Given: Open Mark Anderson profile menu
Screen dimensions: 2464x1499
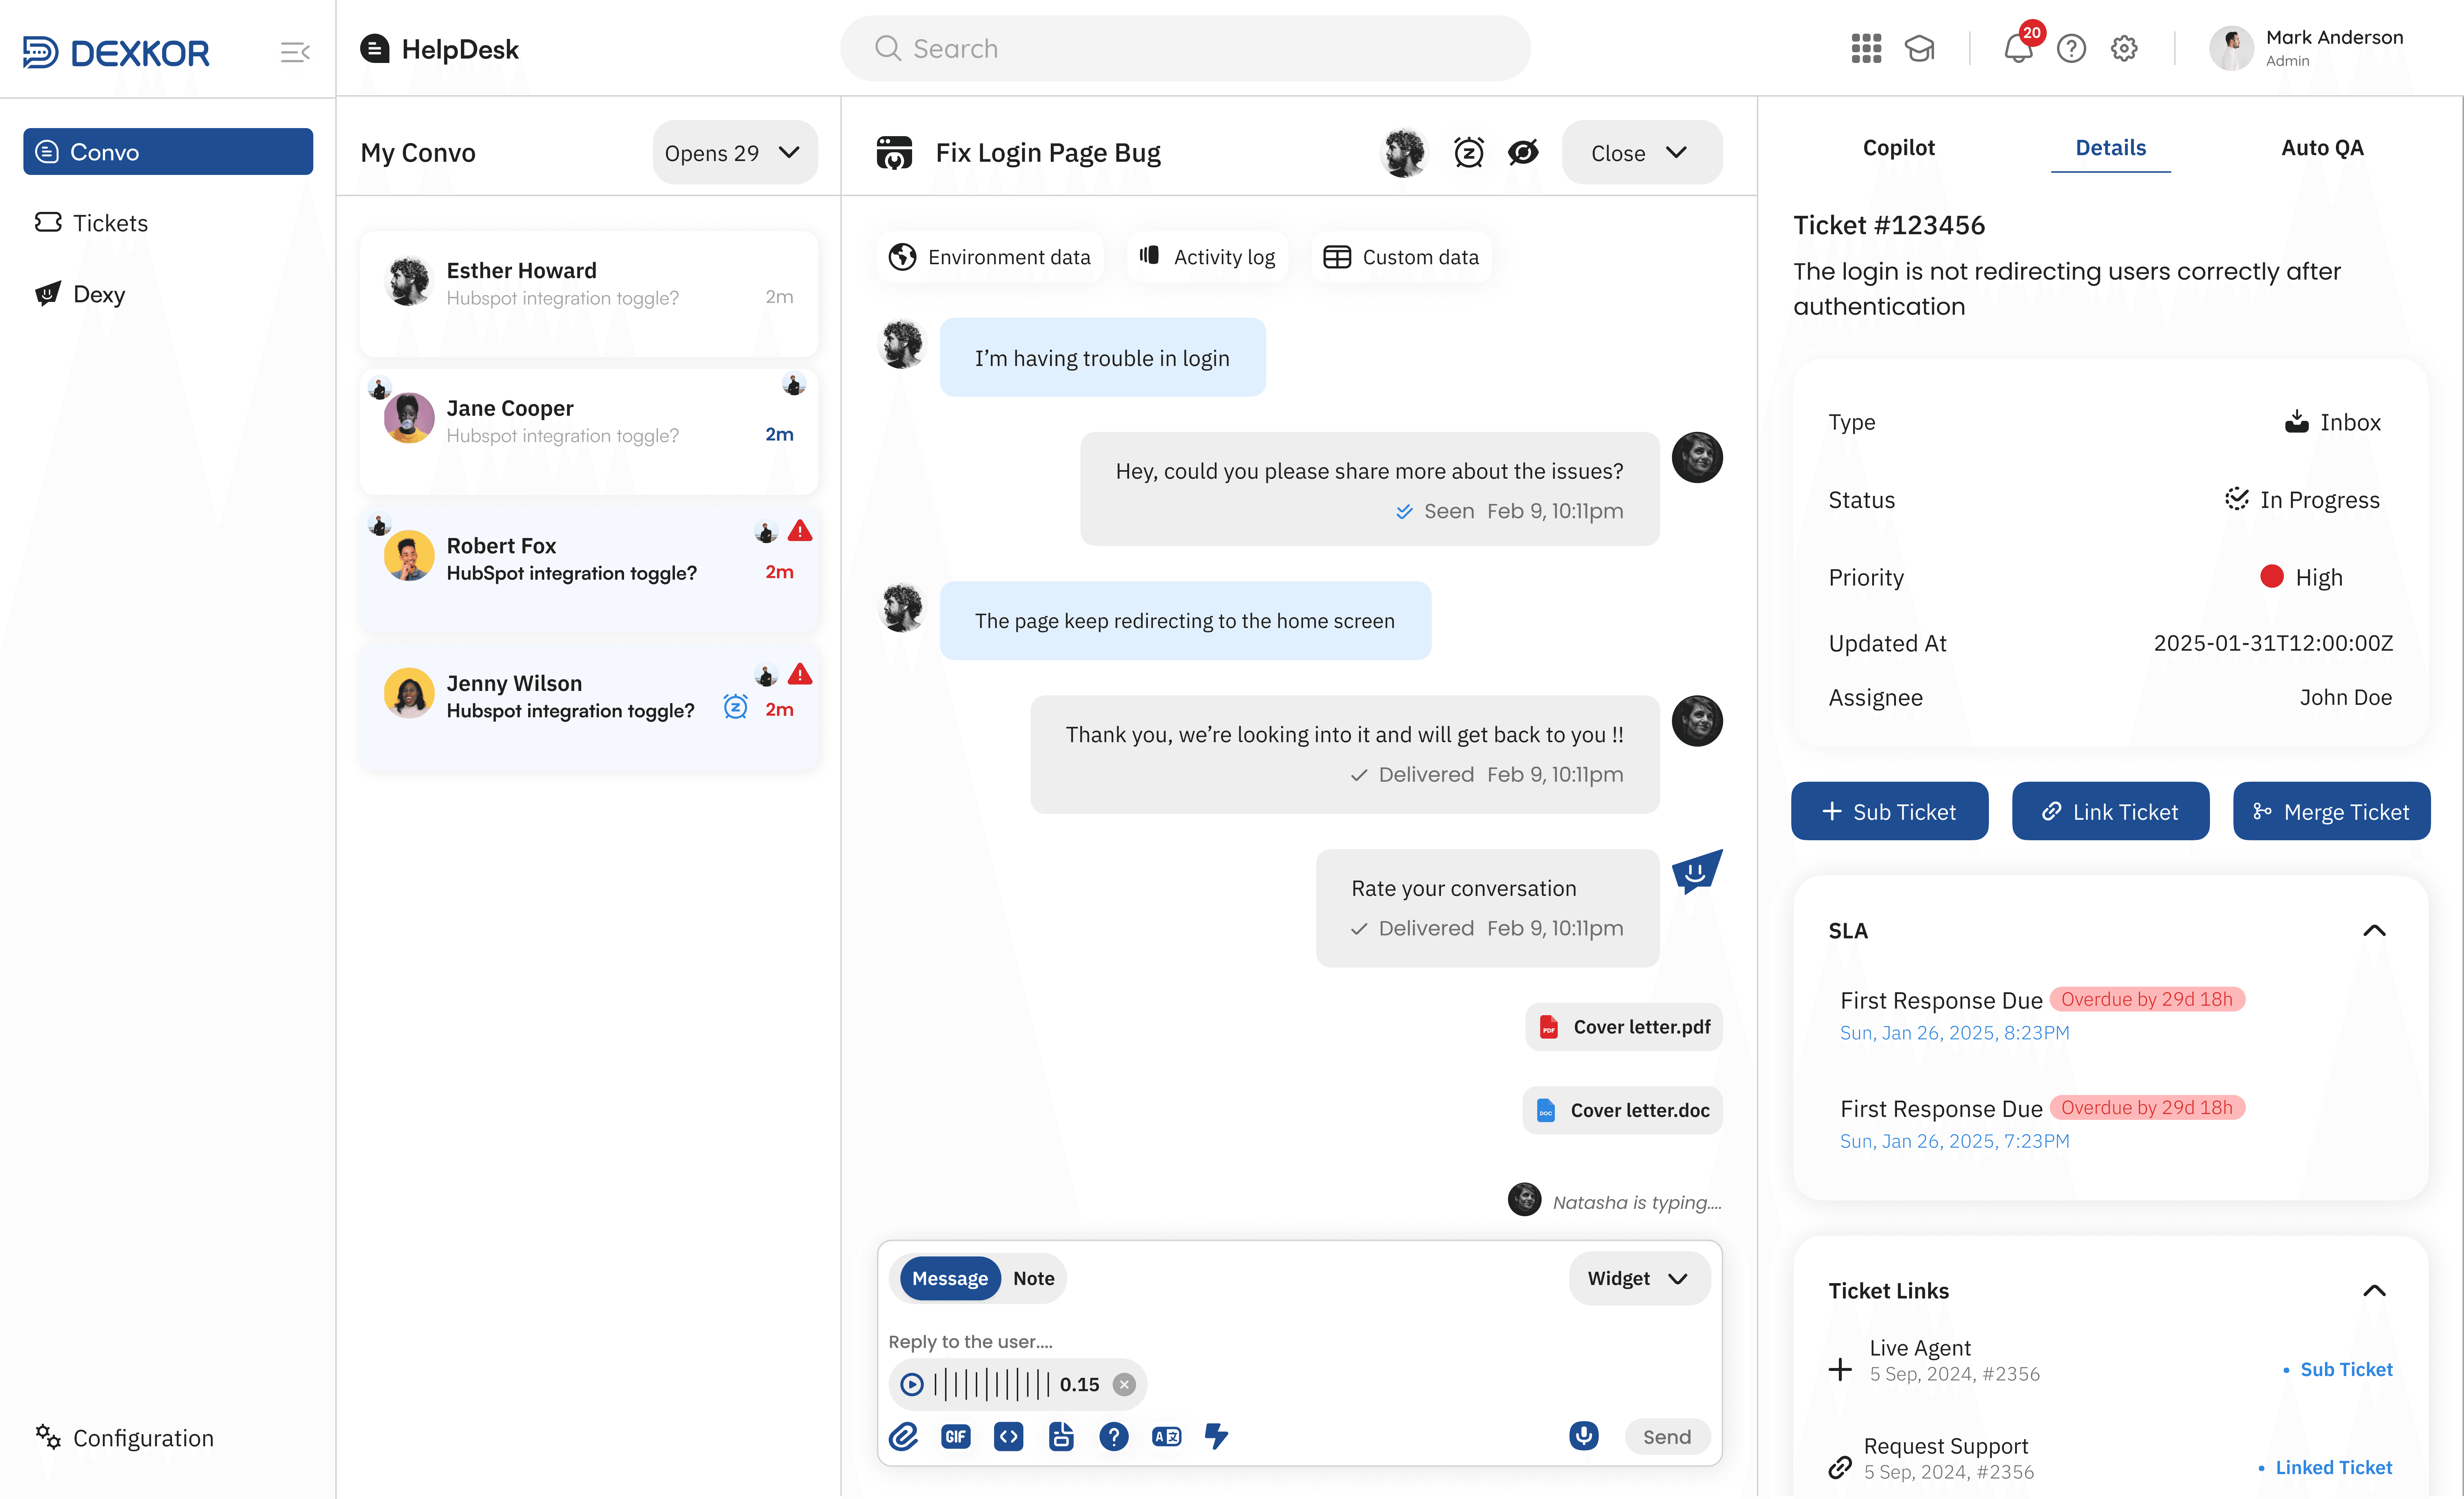Looking at the screenshot, I should [2306, 48].
